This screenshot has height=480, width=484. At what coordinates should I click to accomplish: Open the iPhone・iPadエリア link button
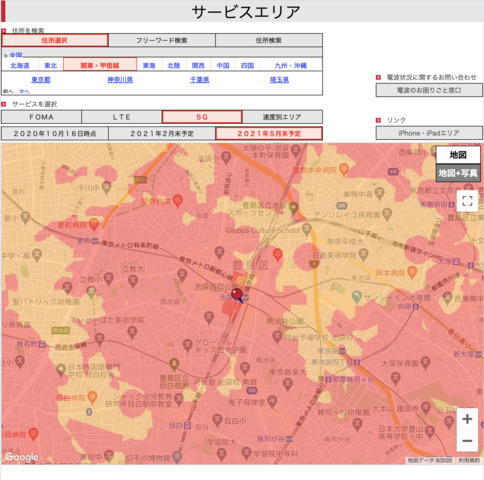429,133
